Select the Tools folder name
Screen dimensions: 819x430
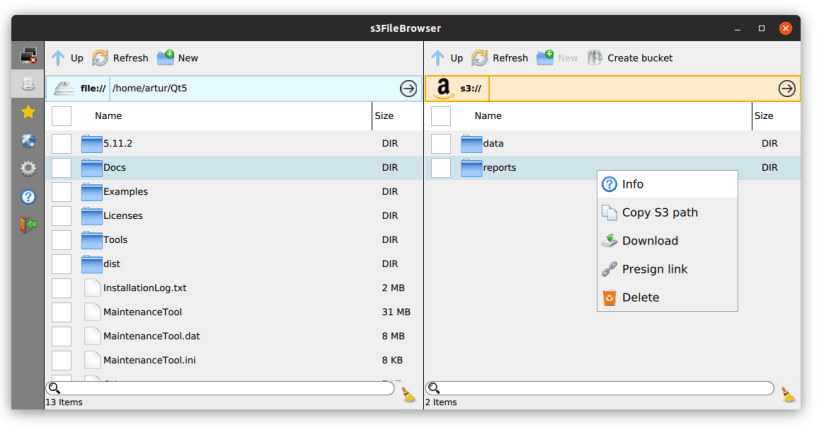[x=115, y=240]
